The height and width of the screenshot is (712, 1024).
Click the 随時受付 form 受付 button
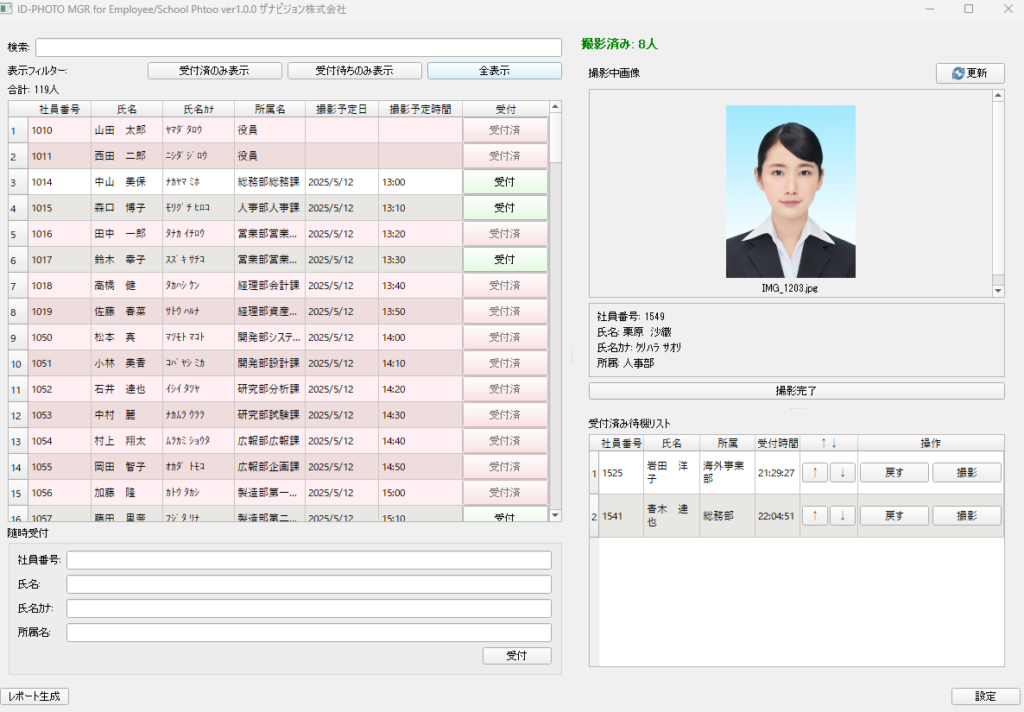click(517, 656)
